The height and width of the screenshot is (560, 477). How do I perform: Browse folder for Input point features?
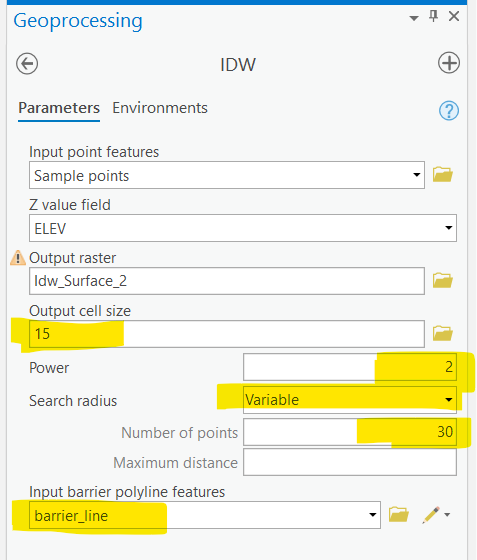(x=442, y=175)
